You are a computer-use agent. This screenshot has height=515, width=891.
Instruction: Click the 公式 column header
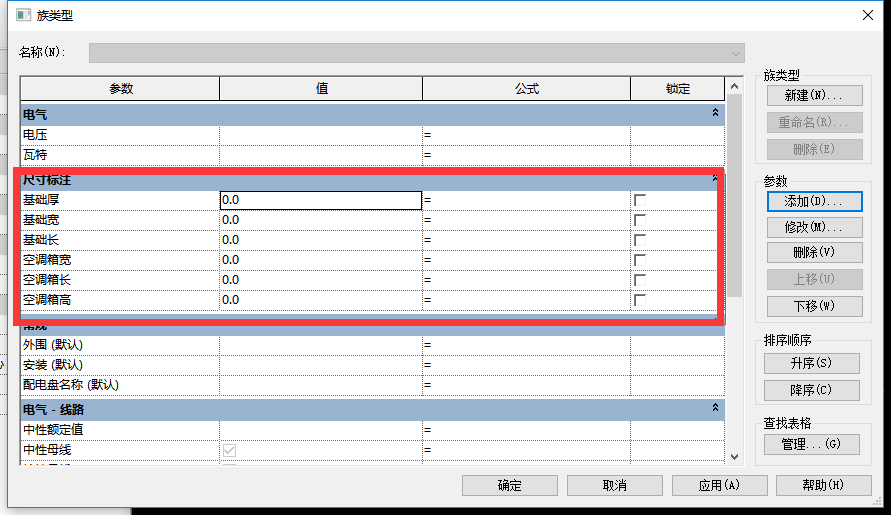527,89
